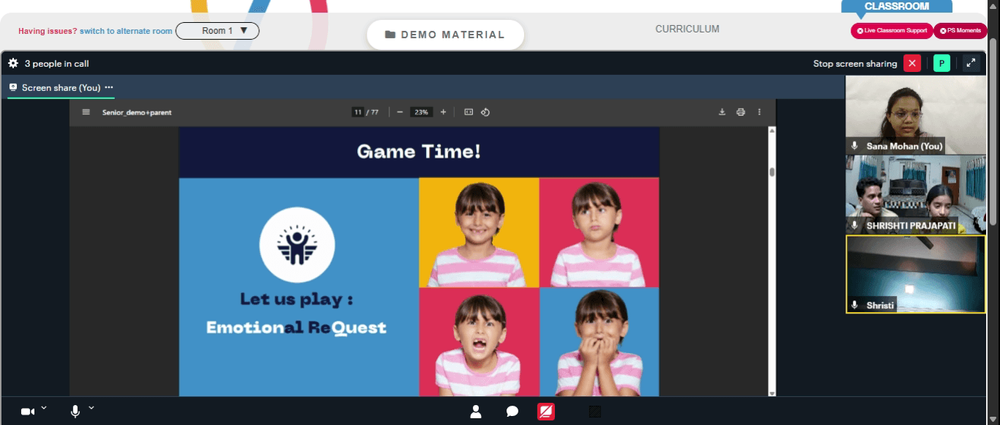This screenshot has height=425, width=1000.
Task: Open PDF viewer more options menu
Action: 759,112
